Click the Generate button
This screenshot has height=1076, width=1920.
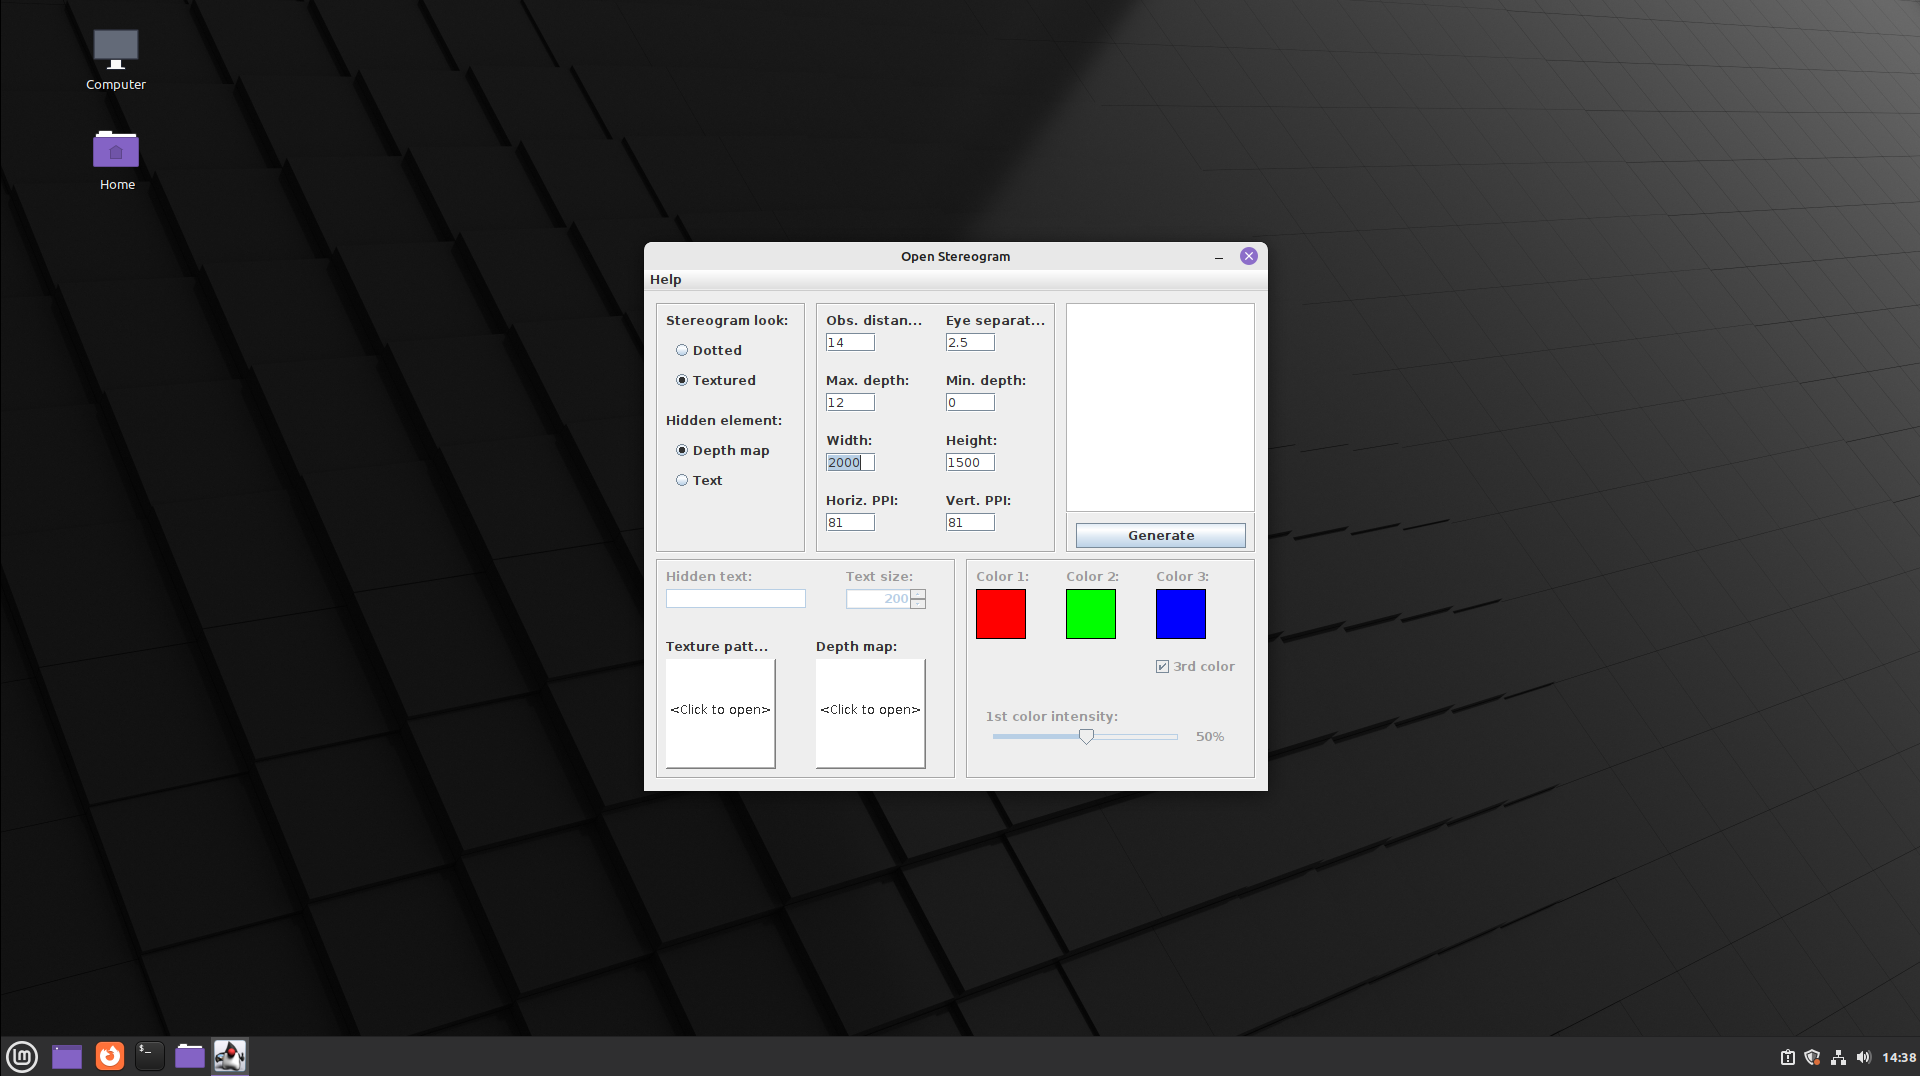[x=1160, y=536]
